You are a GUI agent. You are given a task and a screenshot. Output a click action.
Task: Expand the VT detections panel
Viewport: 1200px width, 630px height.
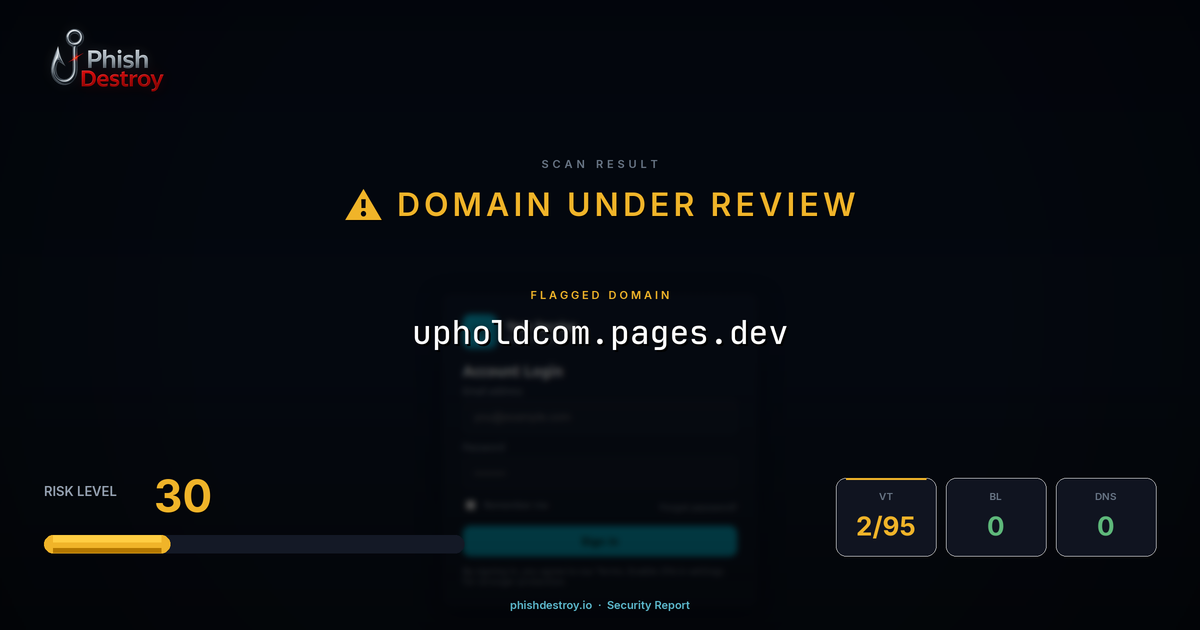pyautogui.click(x=886, y=517)
